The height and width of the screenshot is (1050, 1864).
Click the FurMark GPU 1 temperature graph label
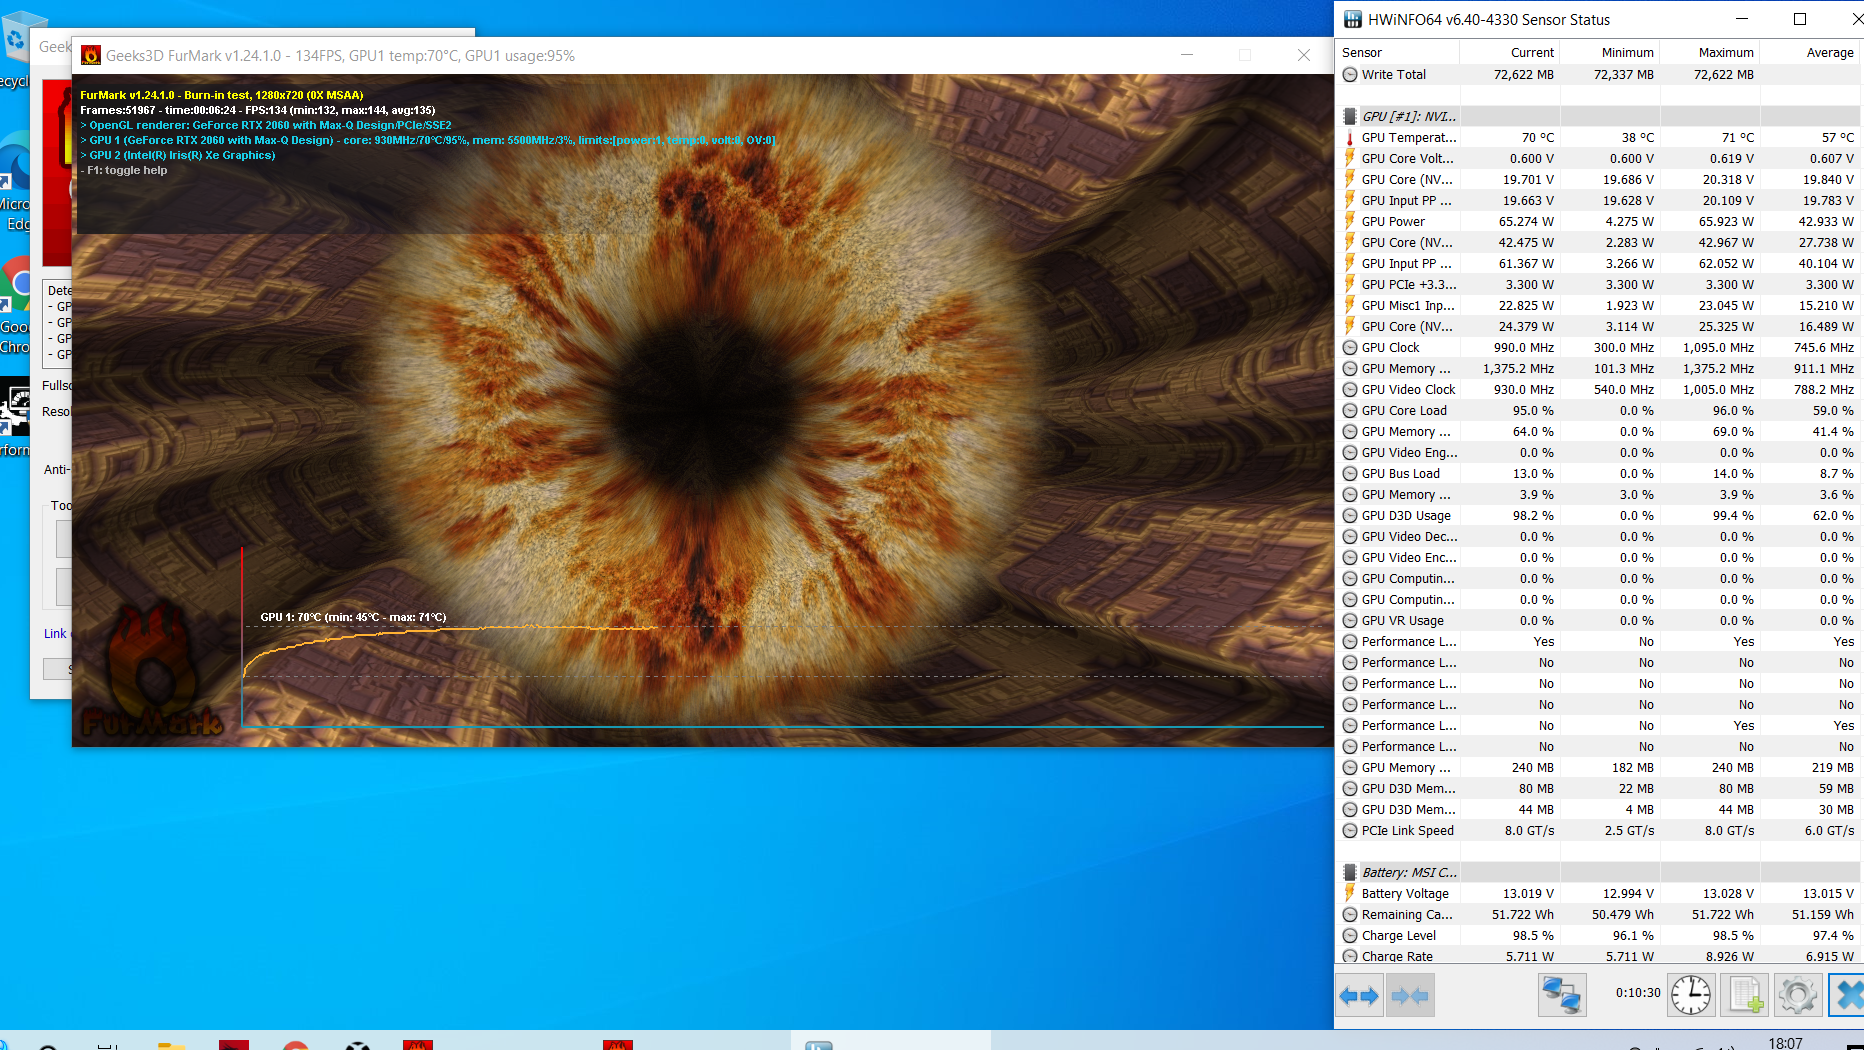point(353,617)
